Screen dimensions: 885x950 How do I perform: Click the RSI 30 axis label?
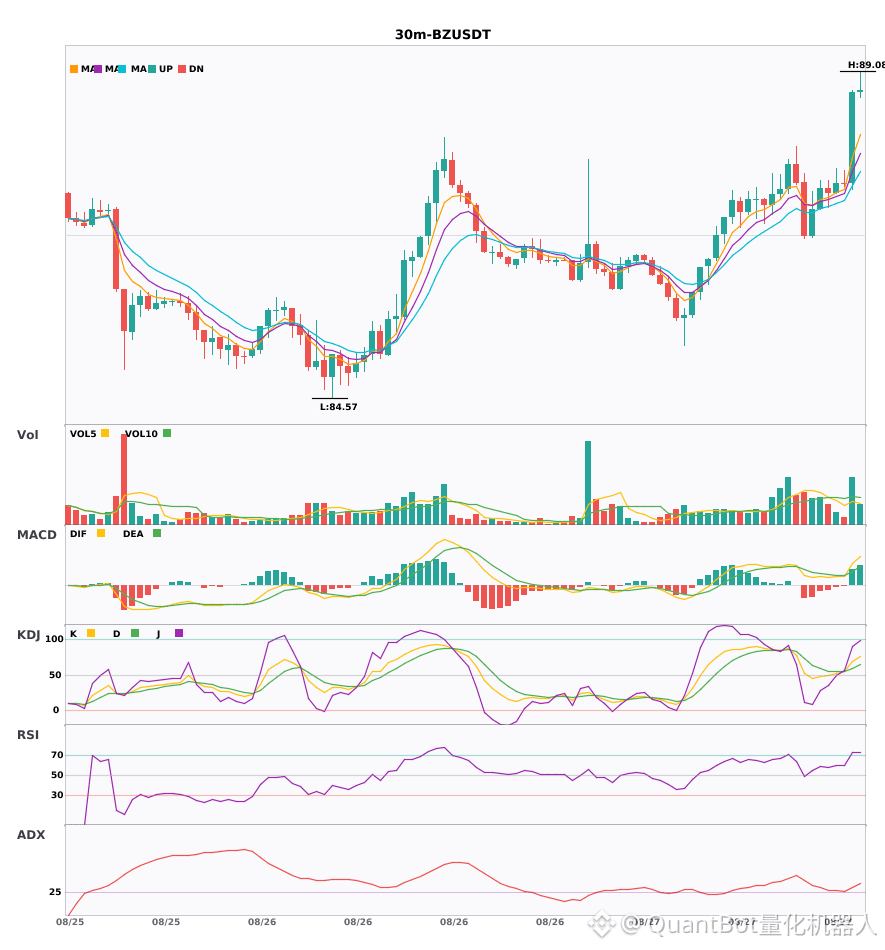click(x=57, y=795)
